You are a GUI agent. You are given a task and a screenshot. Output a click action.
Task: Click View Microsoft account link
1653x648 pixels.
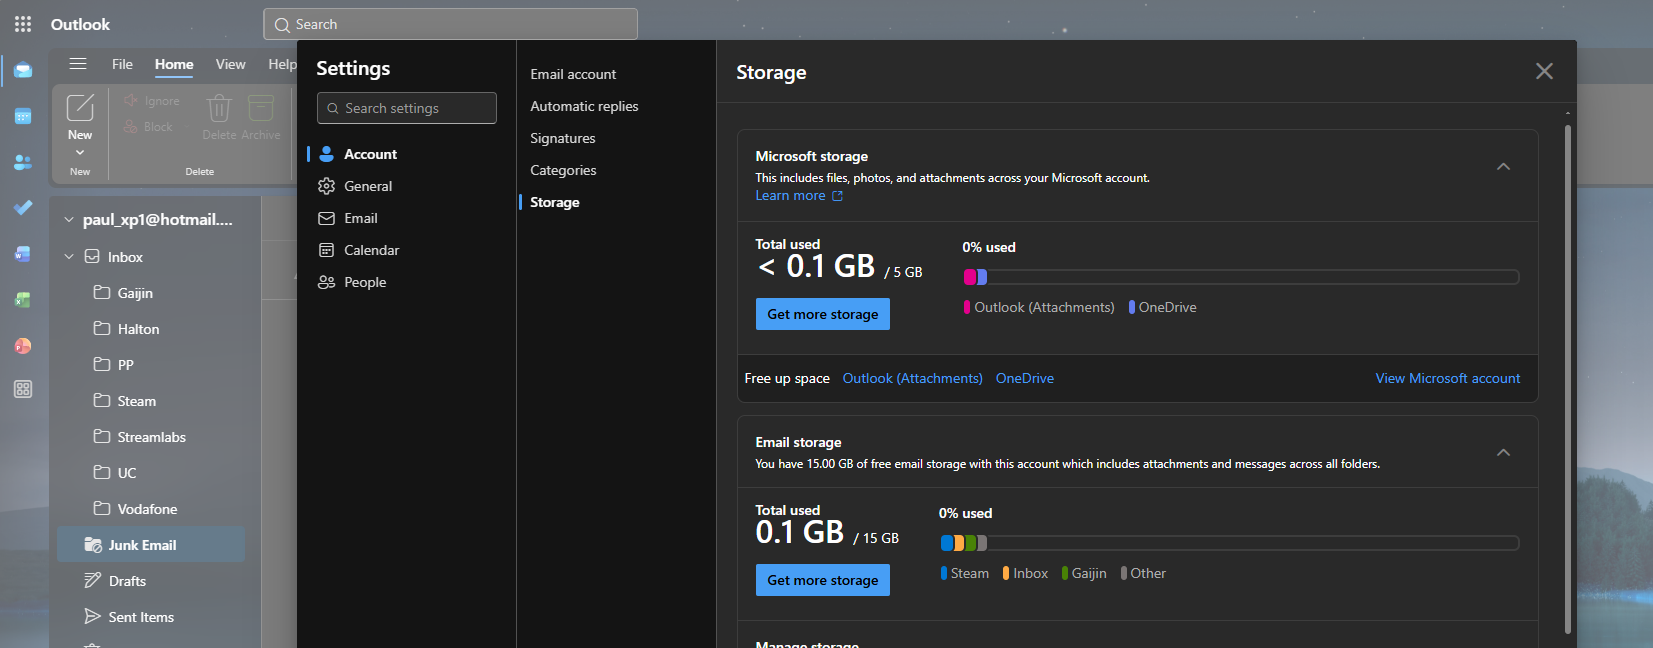[1448, 378]
